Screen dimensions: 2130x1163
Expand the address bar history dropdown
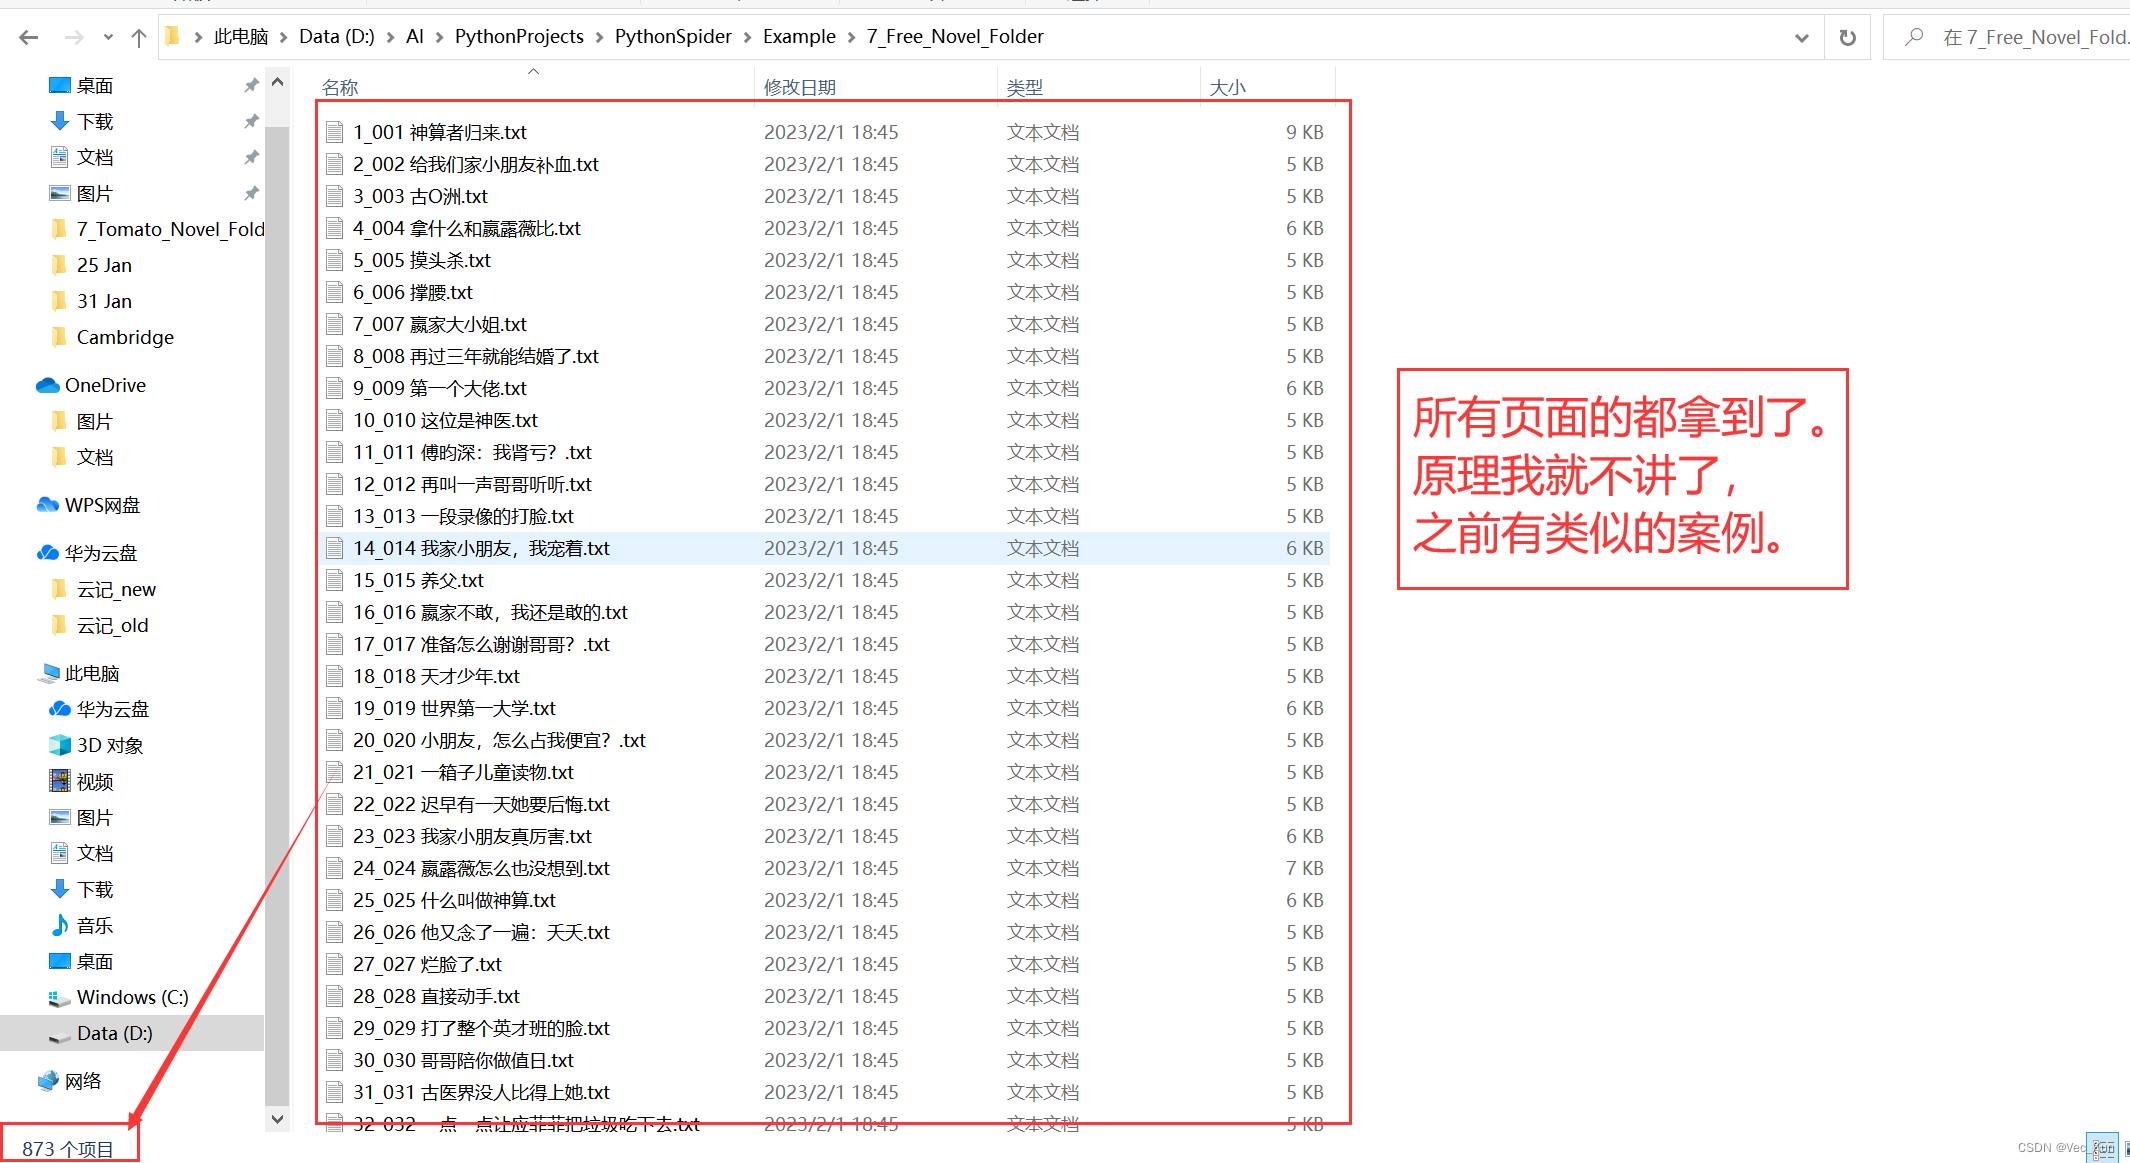click(x=1801, y=37)
